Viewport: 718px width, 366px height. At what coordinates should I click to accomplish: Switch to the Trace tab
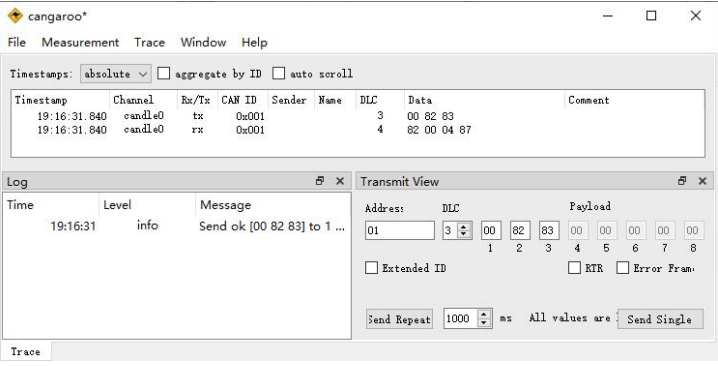click(x=26, y=352)
